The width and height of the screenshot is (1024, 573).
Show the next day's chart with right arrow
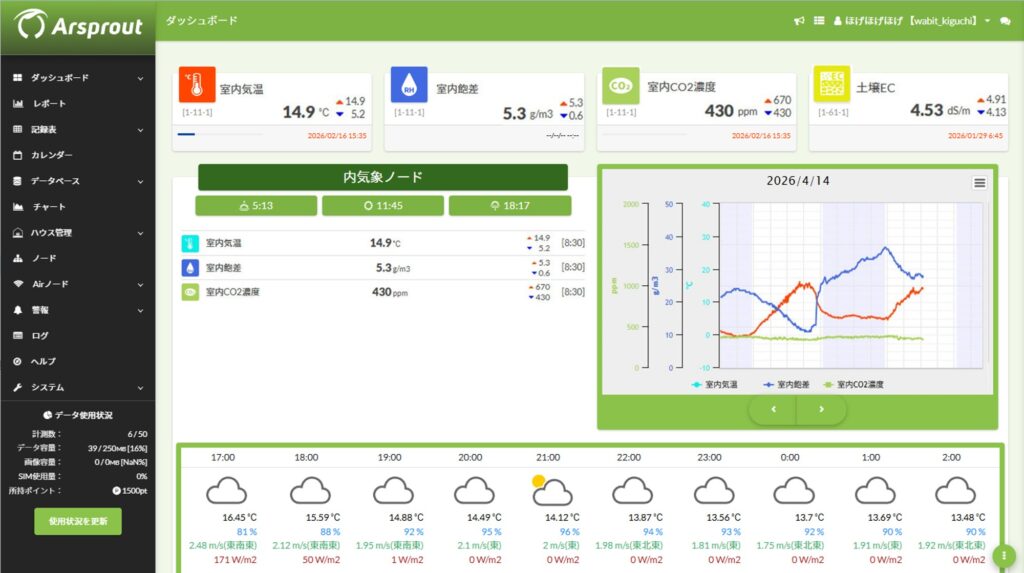(822, 409)
